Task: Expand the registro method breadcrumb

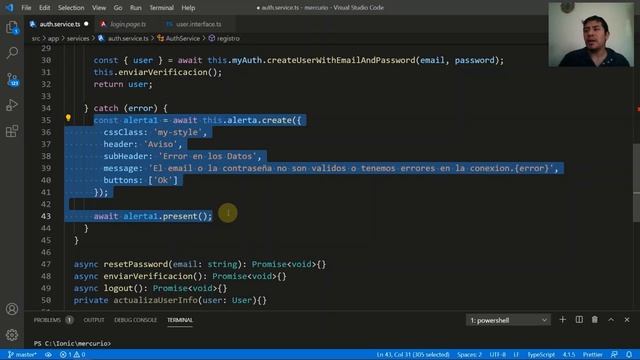Action: point(228,38)
